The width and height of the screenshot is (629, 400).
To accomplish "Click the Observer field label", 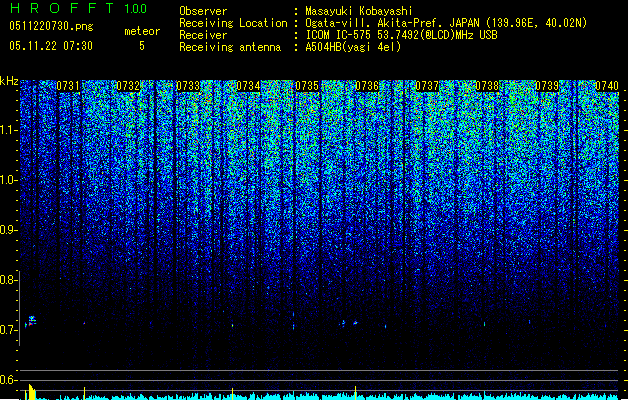I will tap(203, 11).
